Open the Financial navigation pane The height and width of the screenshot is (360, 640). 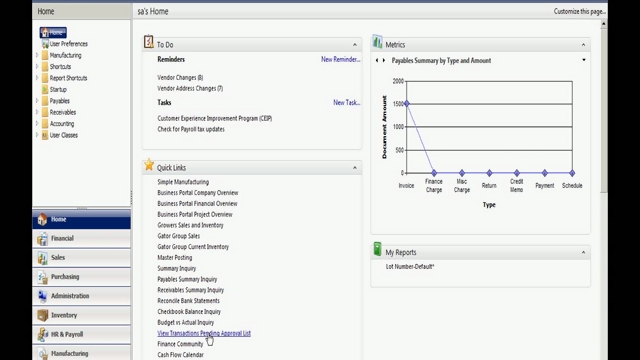coord(82,239)
